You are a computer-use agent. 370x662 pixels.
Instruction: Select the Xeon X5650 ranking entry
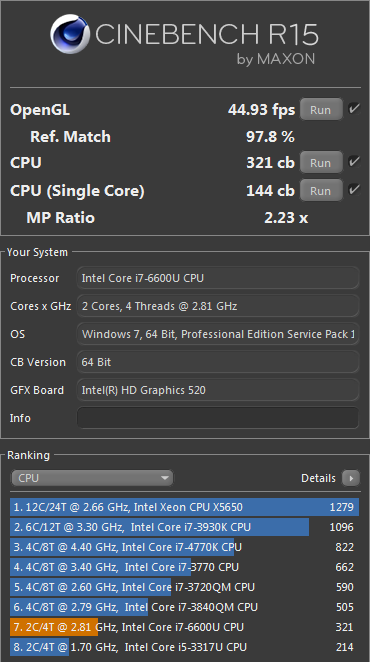coord(185,507)
